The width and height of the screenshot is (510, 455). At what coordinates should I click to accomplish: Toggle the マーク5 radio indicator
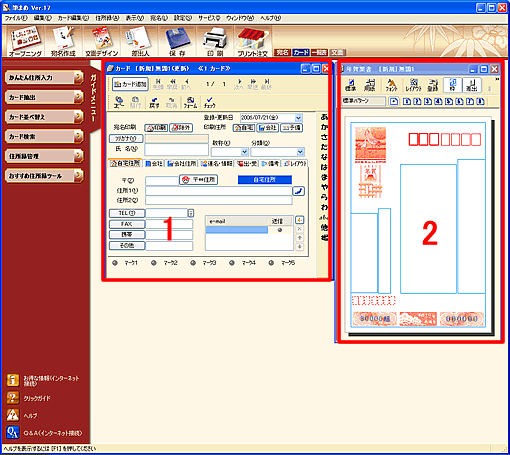271,263
